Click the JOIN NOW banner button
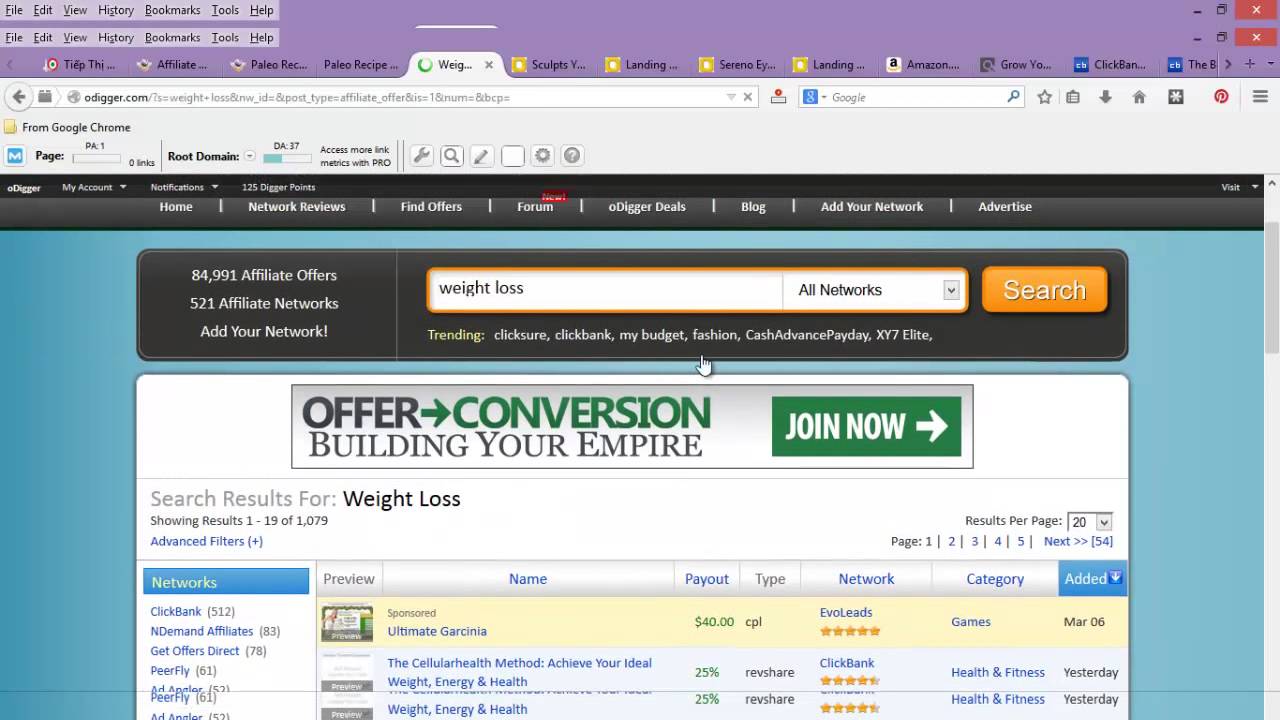The height and width of the screenshot is (720, 1280). (x=866, y=427)
